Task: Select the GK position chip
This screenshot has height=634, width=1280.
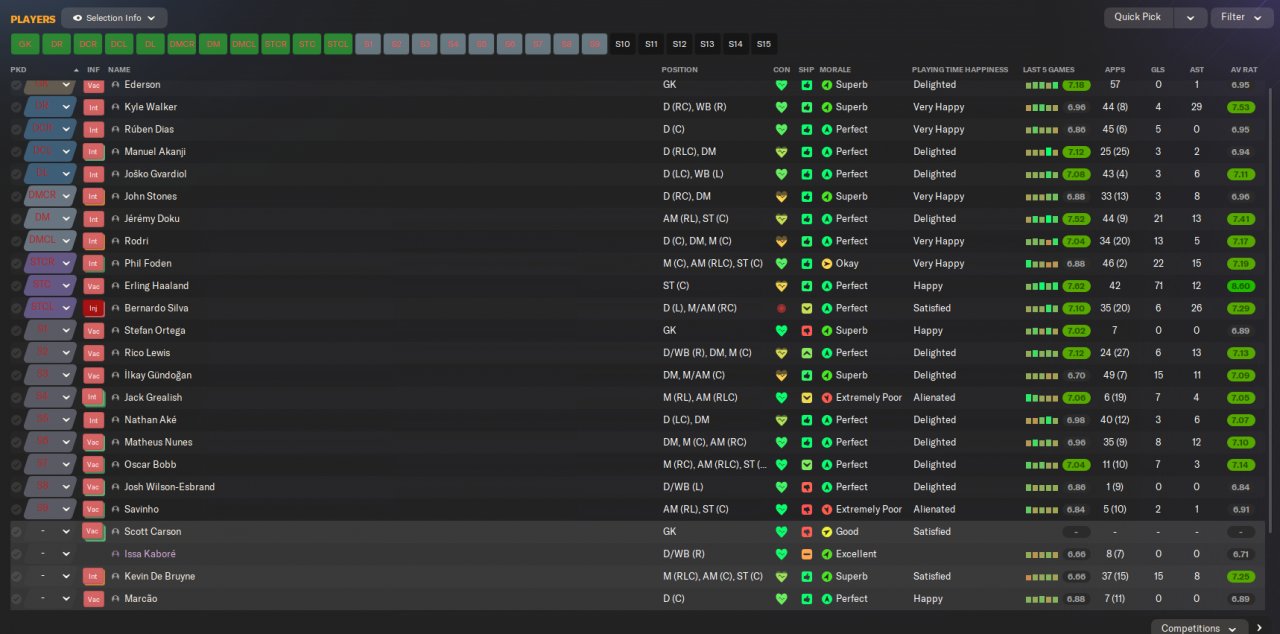Action: coord(25,44)
